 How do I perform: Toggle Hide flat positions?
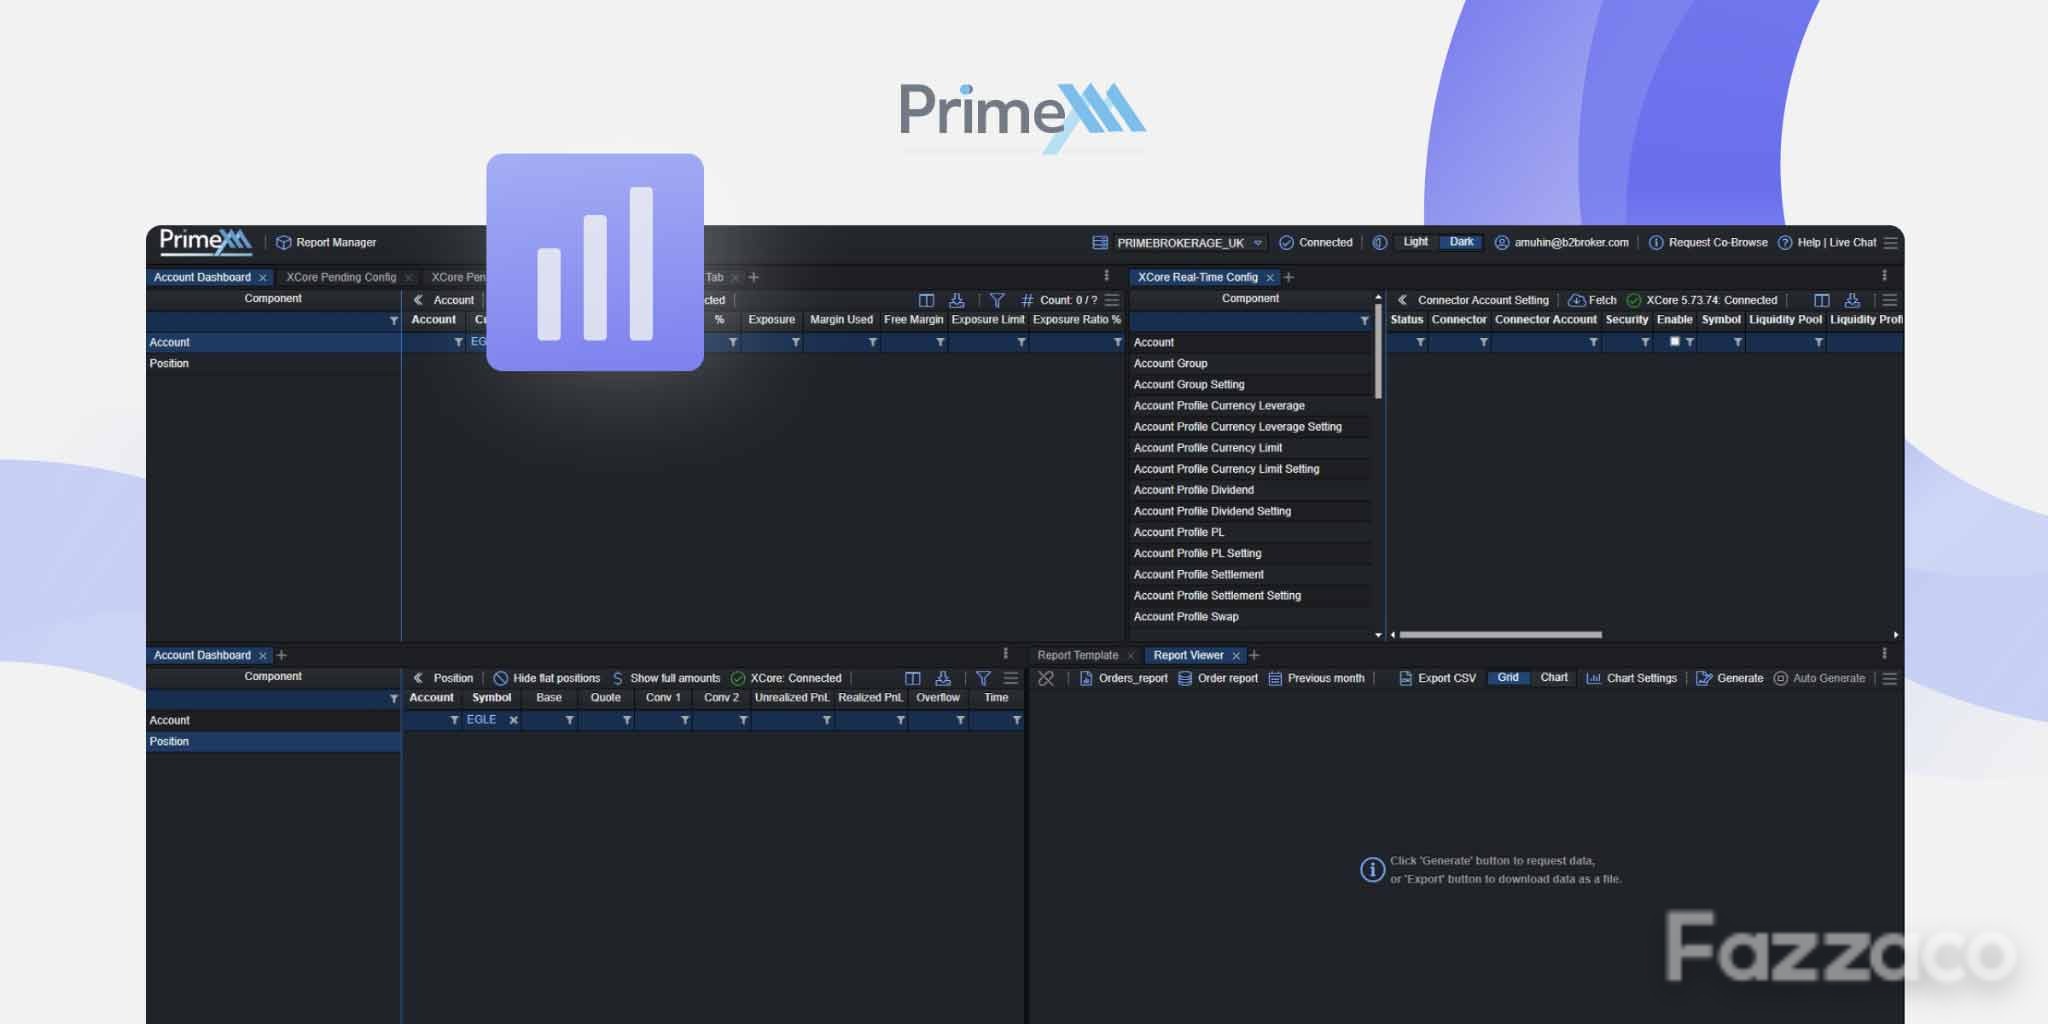coord(546,678)
